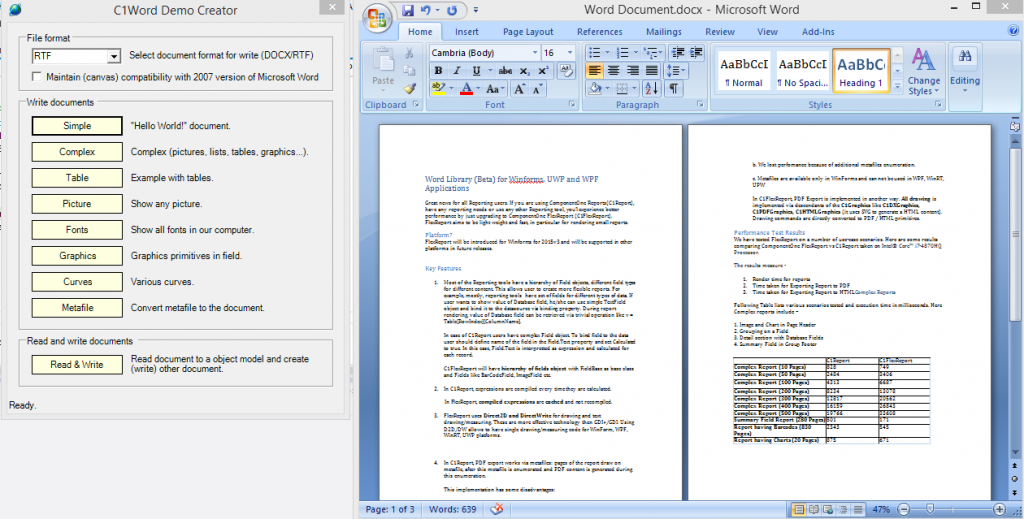Screen dimensions: 1024x519
Task: Apply Italic formatting from ribbon
Action: point(456,71)
